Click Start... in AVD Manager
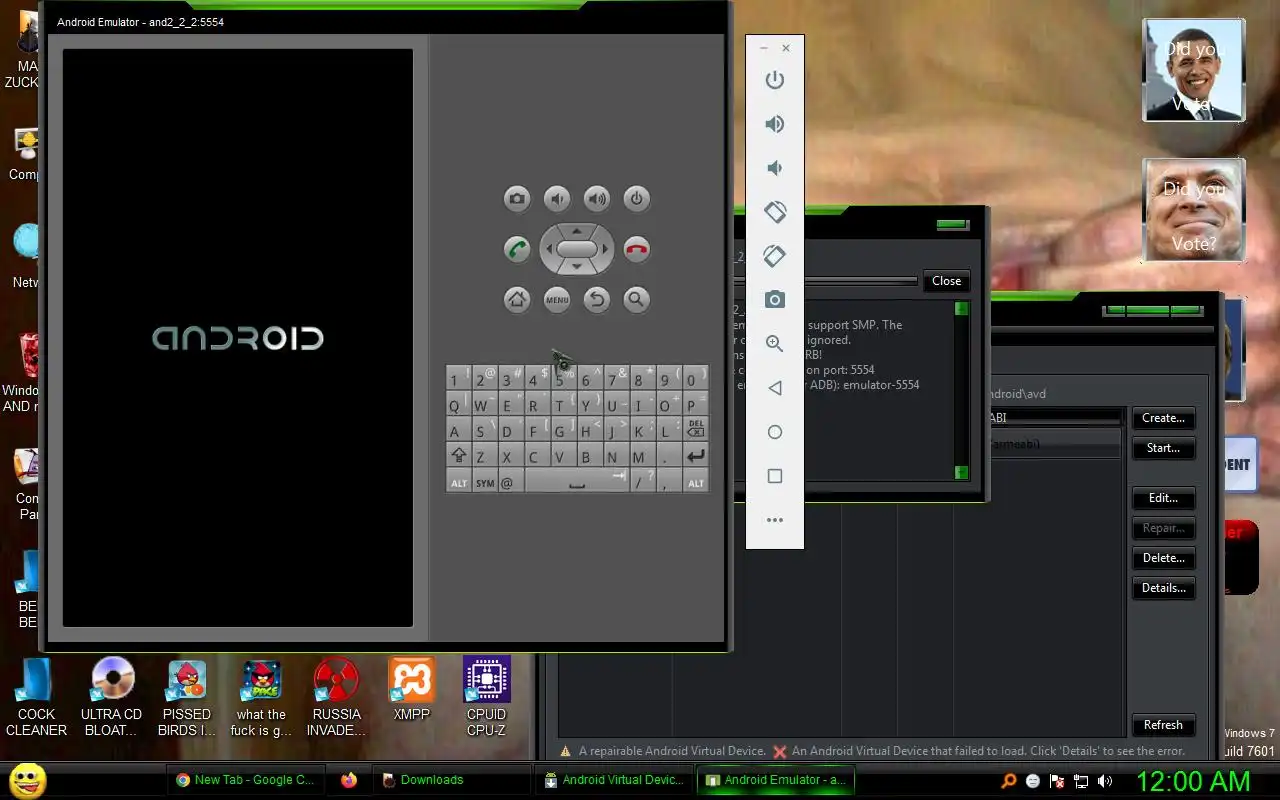 click(1163, 448)
